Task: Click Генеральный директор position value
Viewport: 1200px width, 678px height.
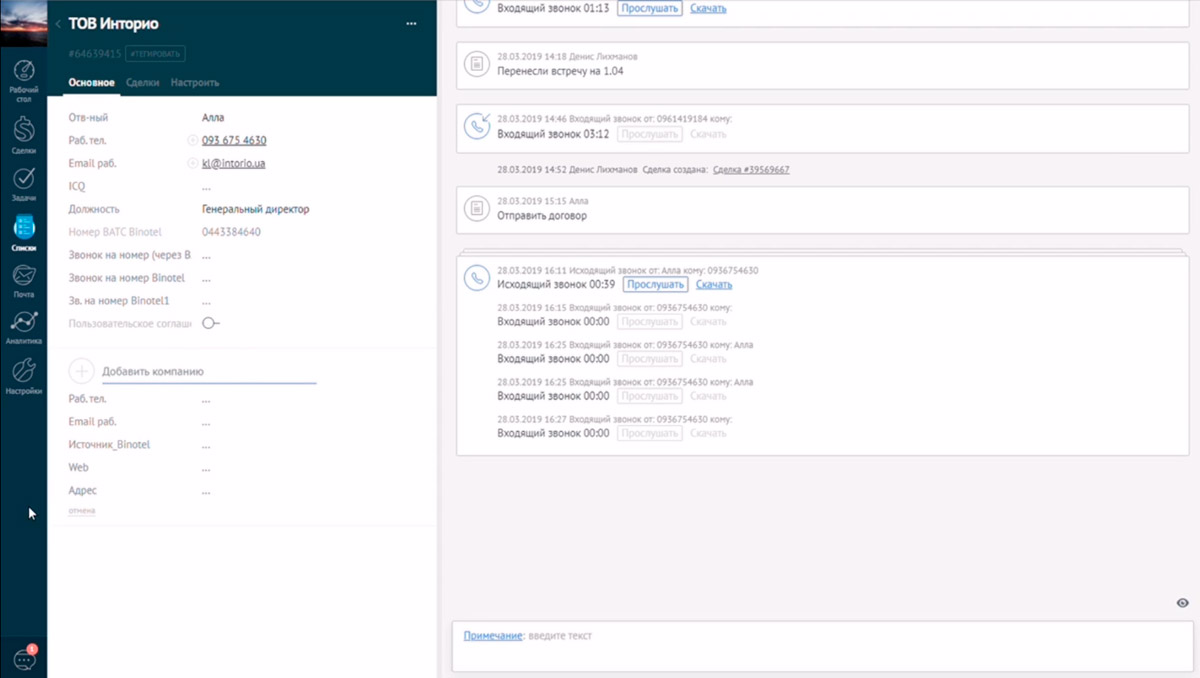Action: [256, 209]
